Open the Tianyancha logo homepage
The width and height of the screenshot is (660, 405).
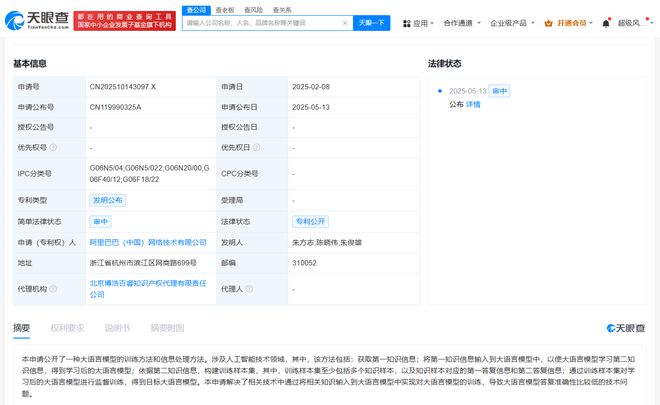pos(37,20)
